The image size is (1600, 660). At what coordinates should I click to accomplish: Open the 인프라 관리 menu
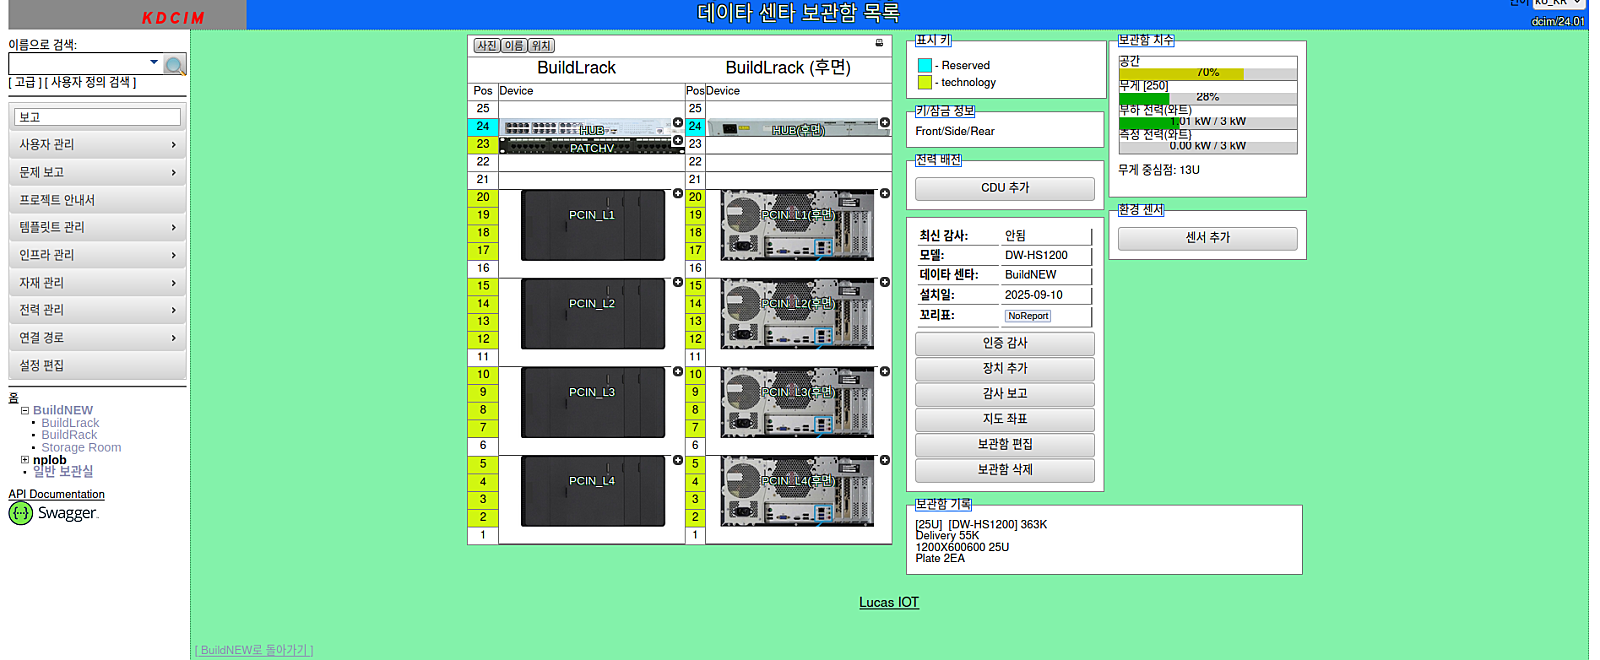pos(97,255)
